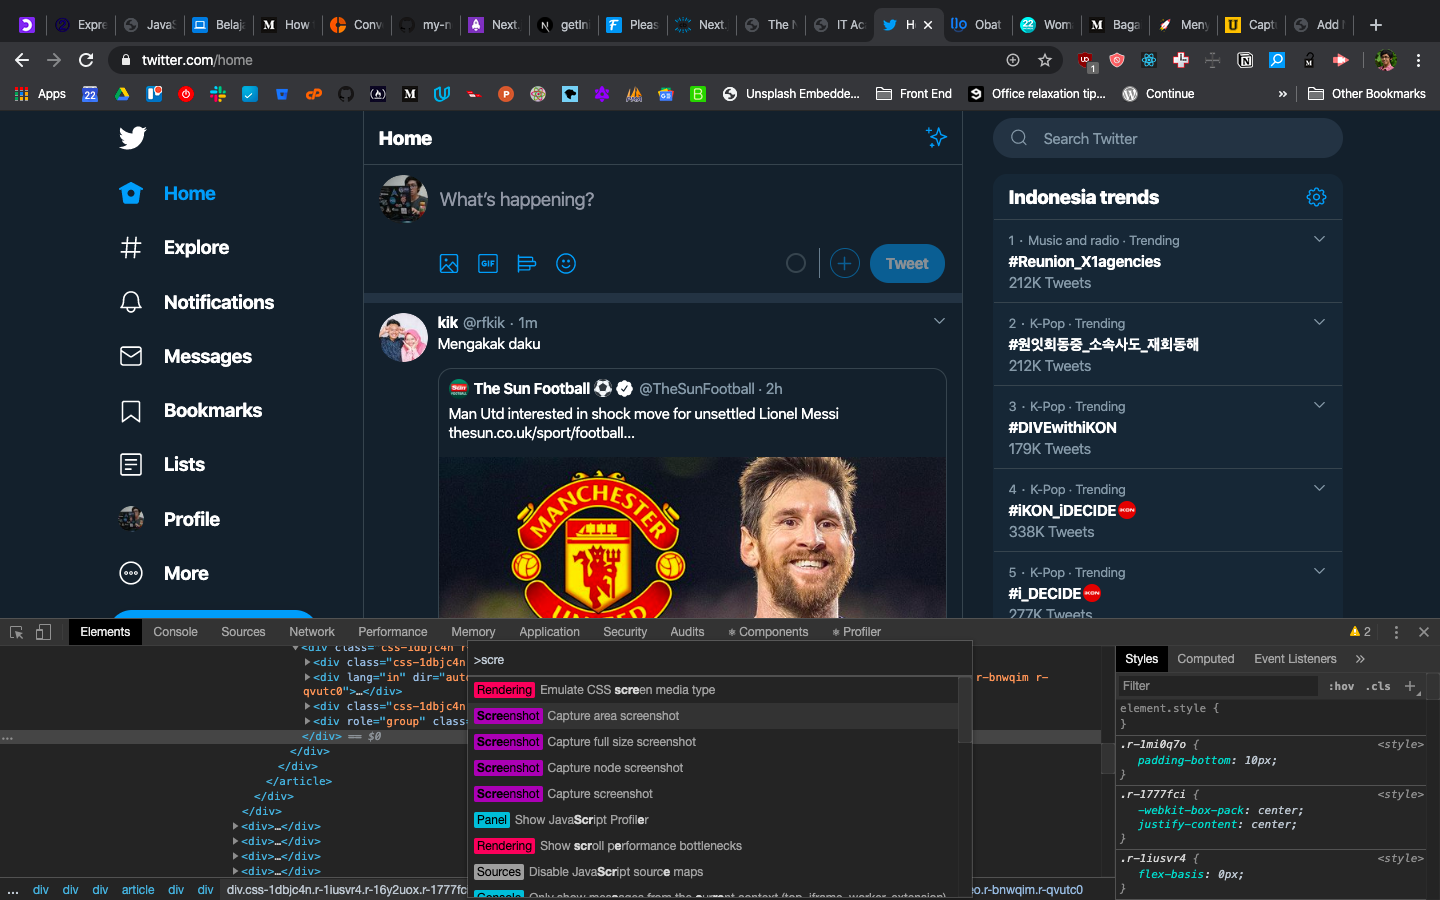Image resolution: width=1440 pixels, height=900 pixels.
Task: Click the Tweet button
Action: [907, 264]
